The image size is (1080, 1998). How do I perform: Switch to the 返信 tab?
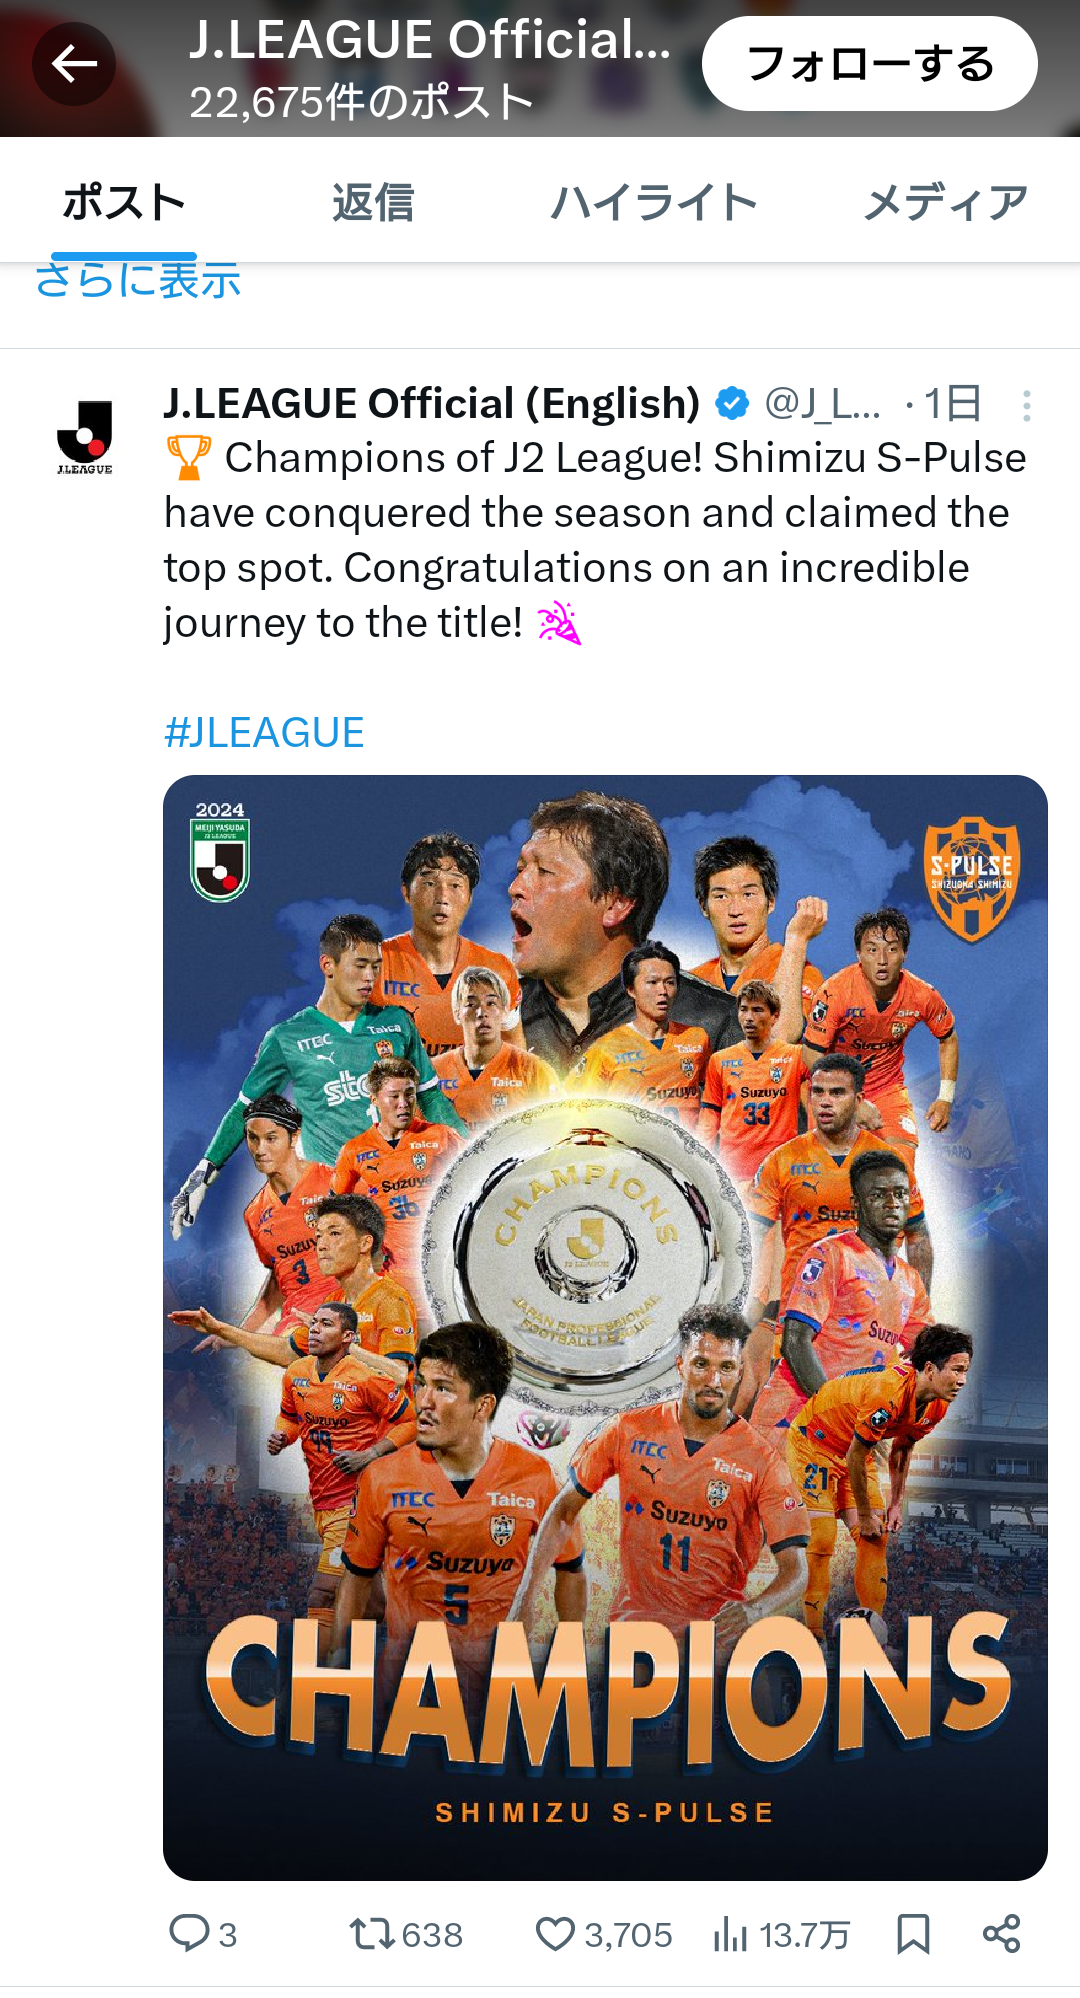[x=373, y=203]
